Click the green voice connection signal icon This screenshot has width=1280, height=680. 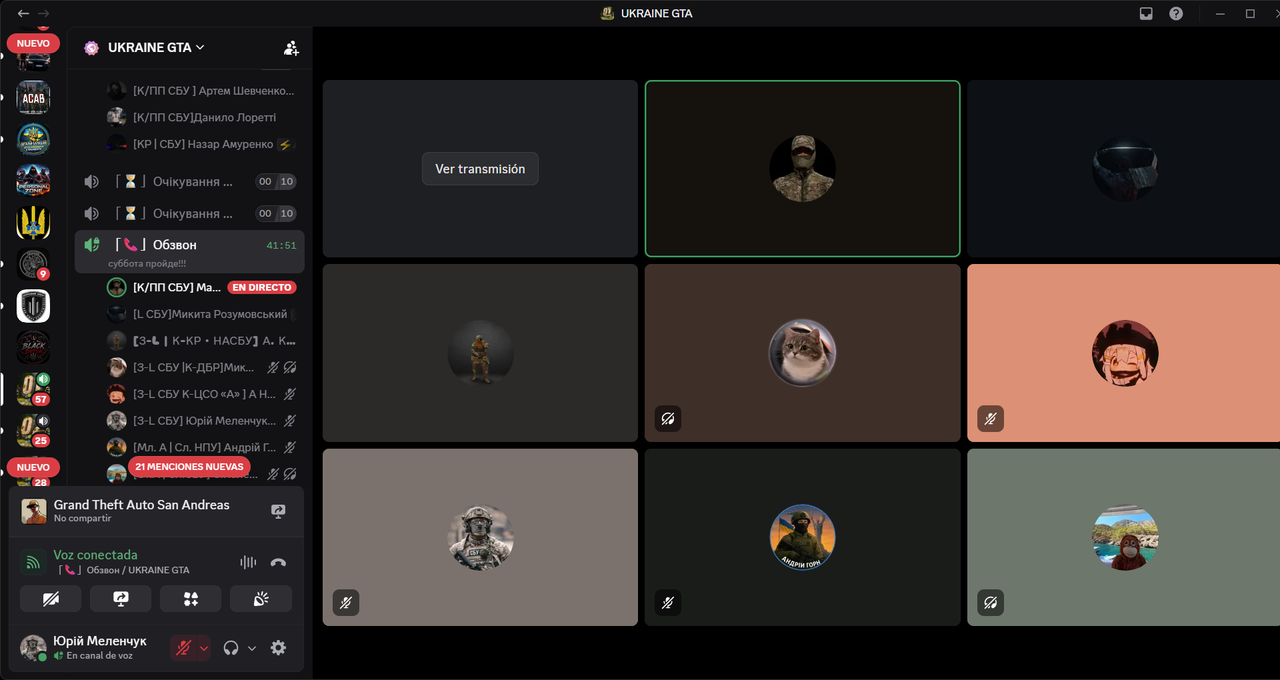point(34,562)
